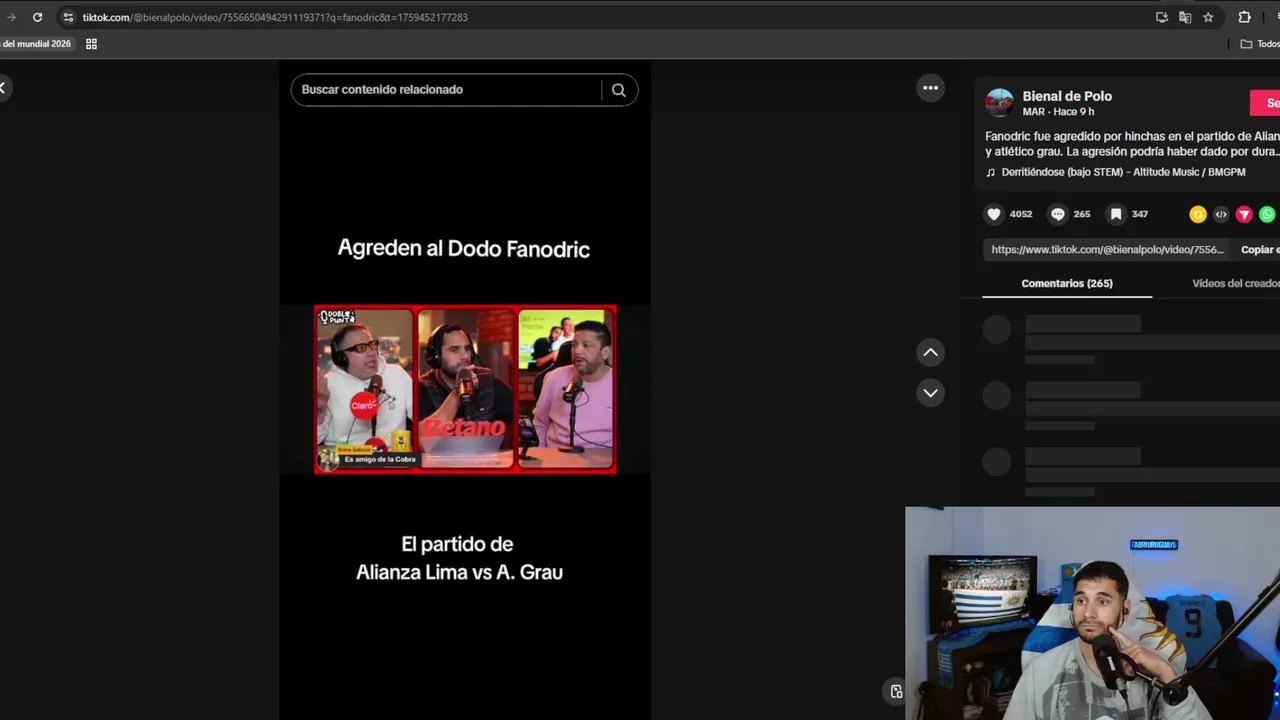Image resolution: width=1280 pixels, height=720 pixels.
Task: Bookmark this page with the star
Action: (1208, 17)
